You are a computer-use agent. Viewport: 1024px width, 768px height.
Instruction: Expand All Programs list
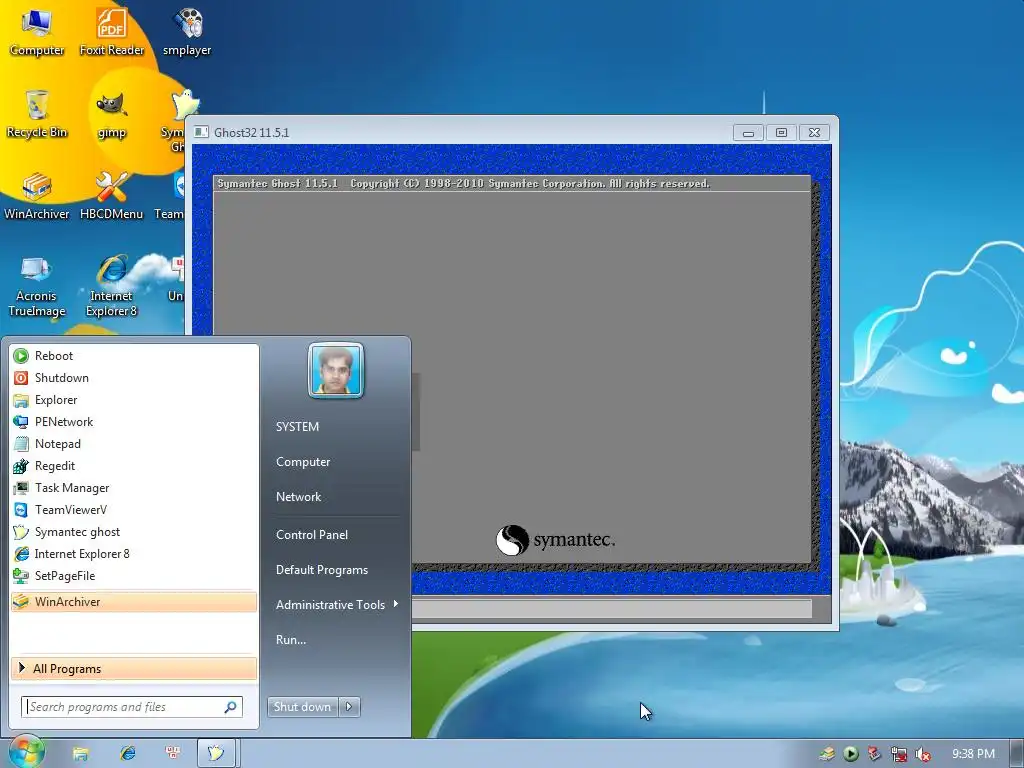point(134,669)
